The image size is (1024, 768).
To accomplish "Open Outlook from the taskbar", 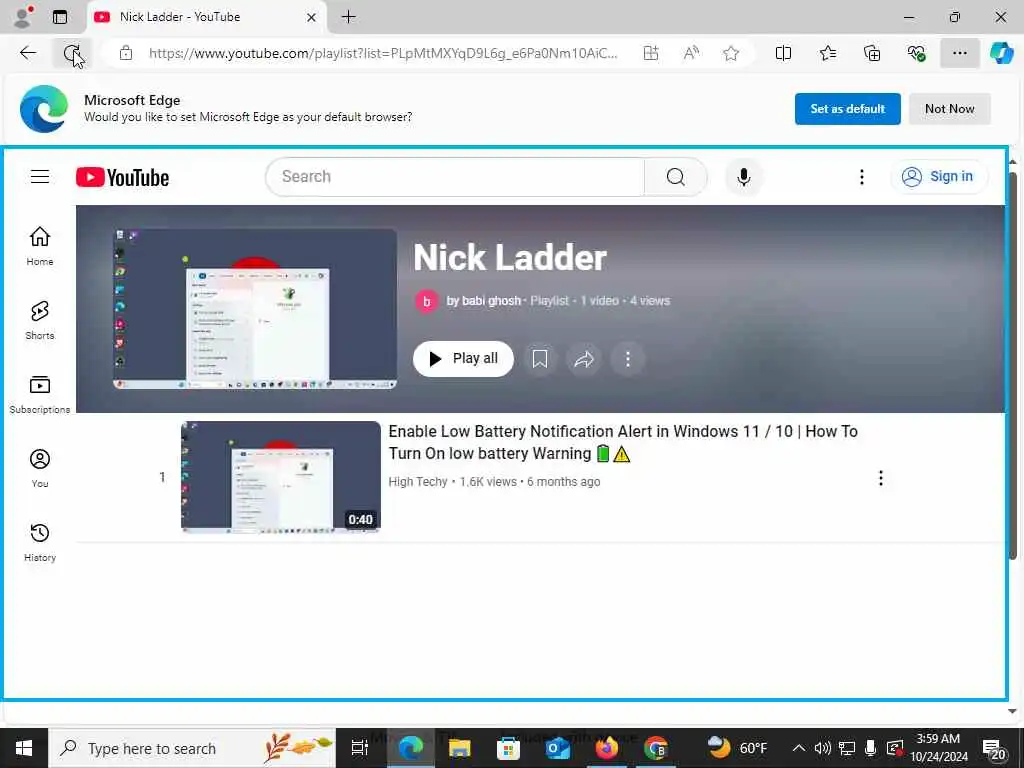I will 557,748.
